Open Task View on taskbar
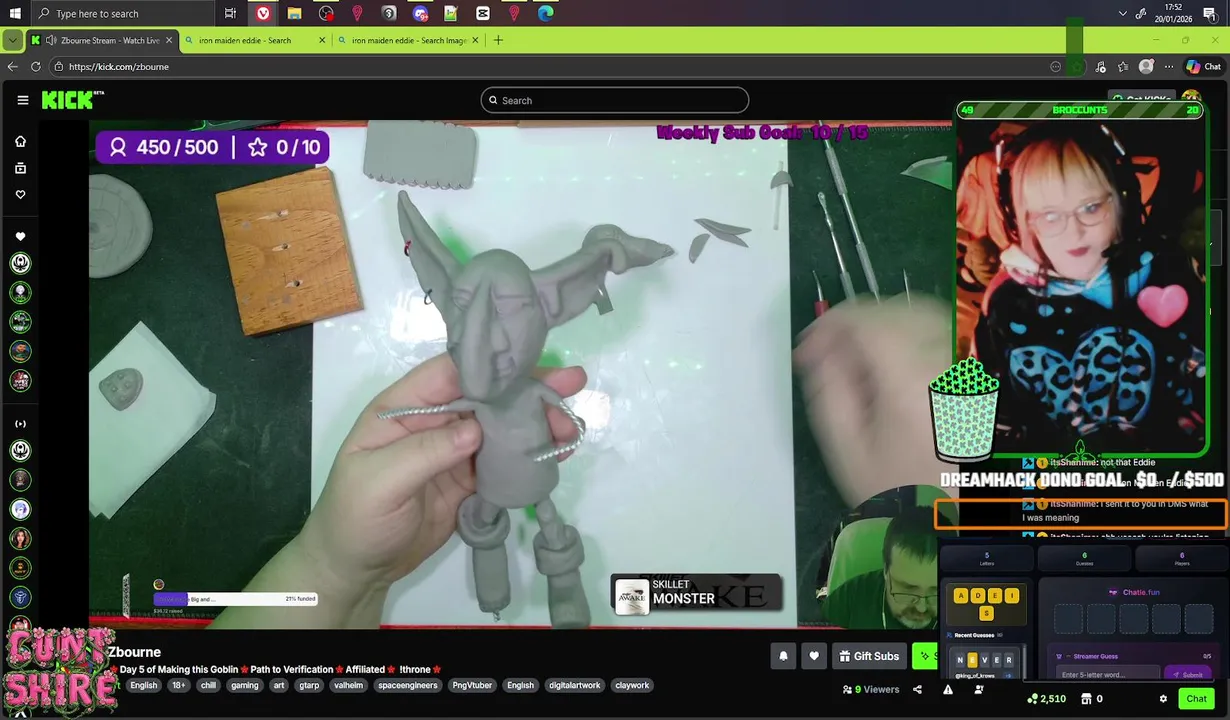Screen dimensions: 1230x720 point(231,13)
